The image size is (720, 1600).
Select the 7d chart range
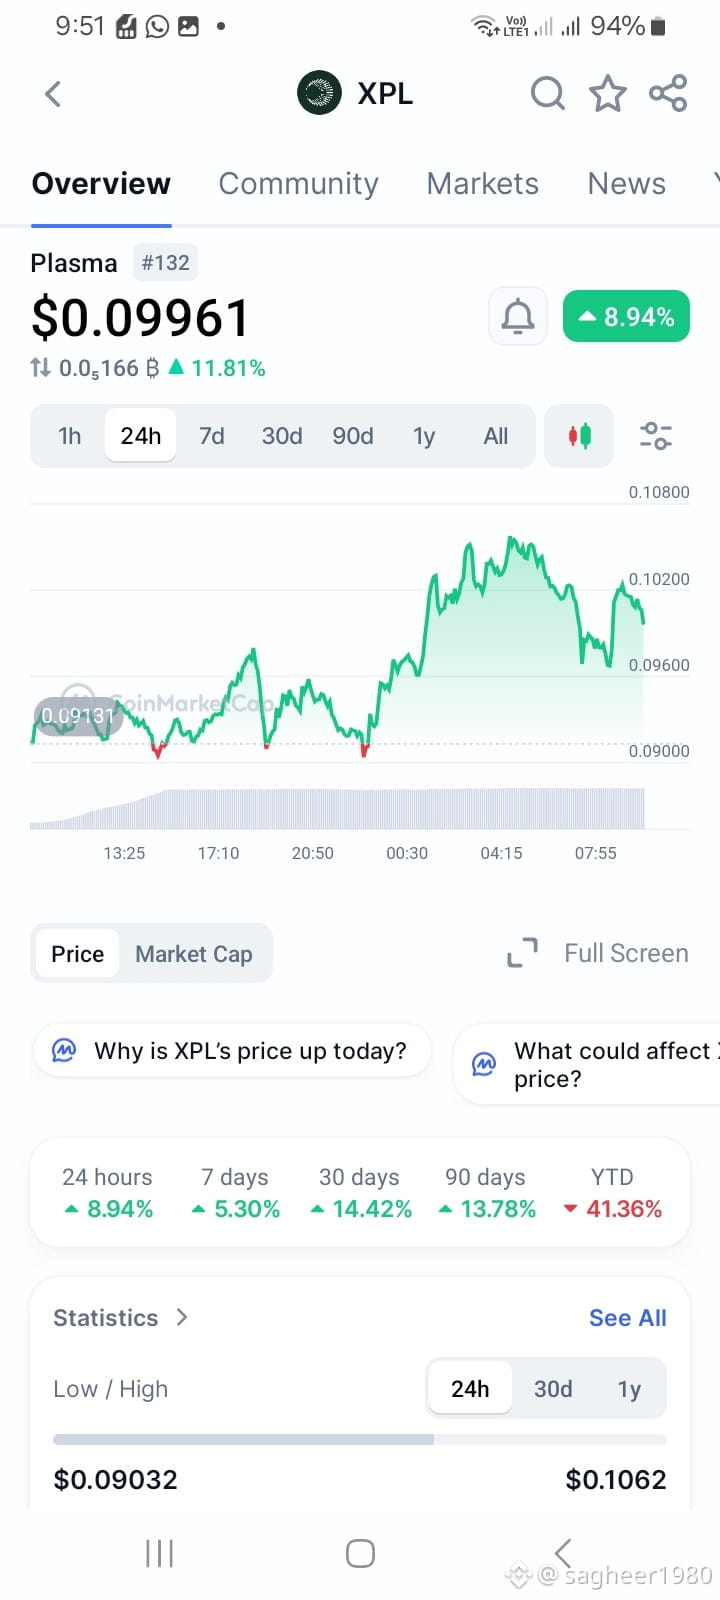coord(211,436)
